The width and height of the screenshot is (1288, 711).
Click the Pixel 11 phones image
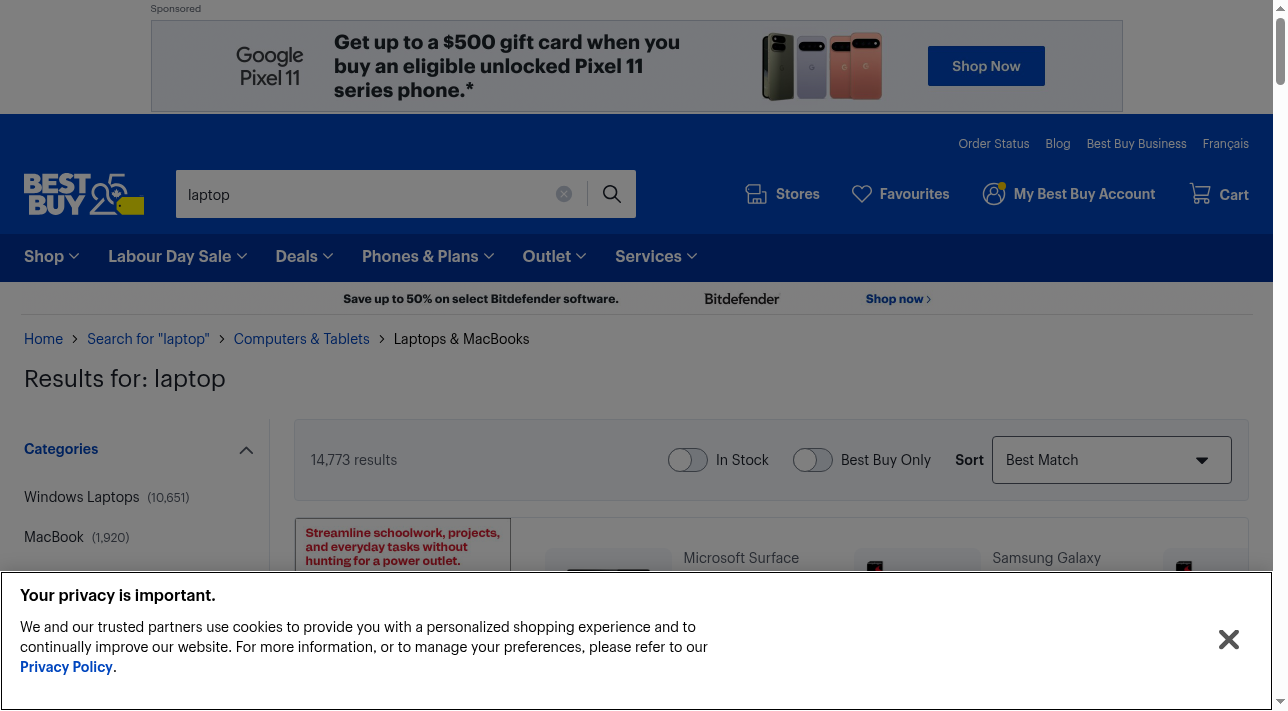coord(822,66)
